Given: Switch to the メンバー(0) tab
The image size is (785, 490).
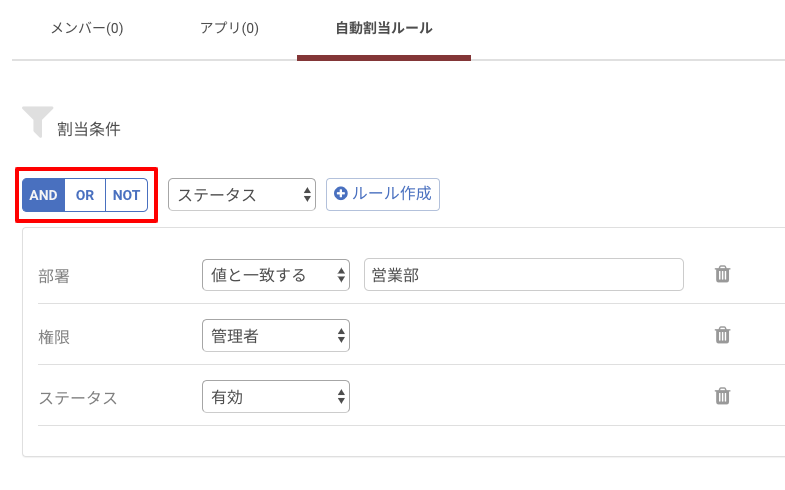Looking at the screenshot, I should pos(87,28).
